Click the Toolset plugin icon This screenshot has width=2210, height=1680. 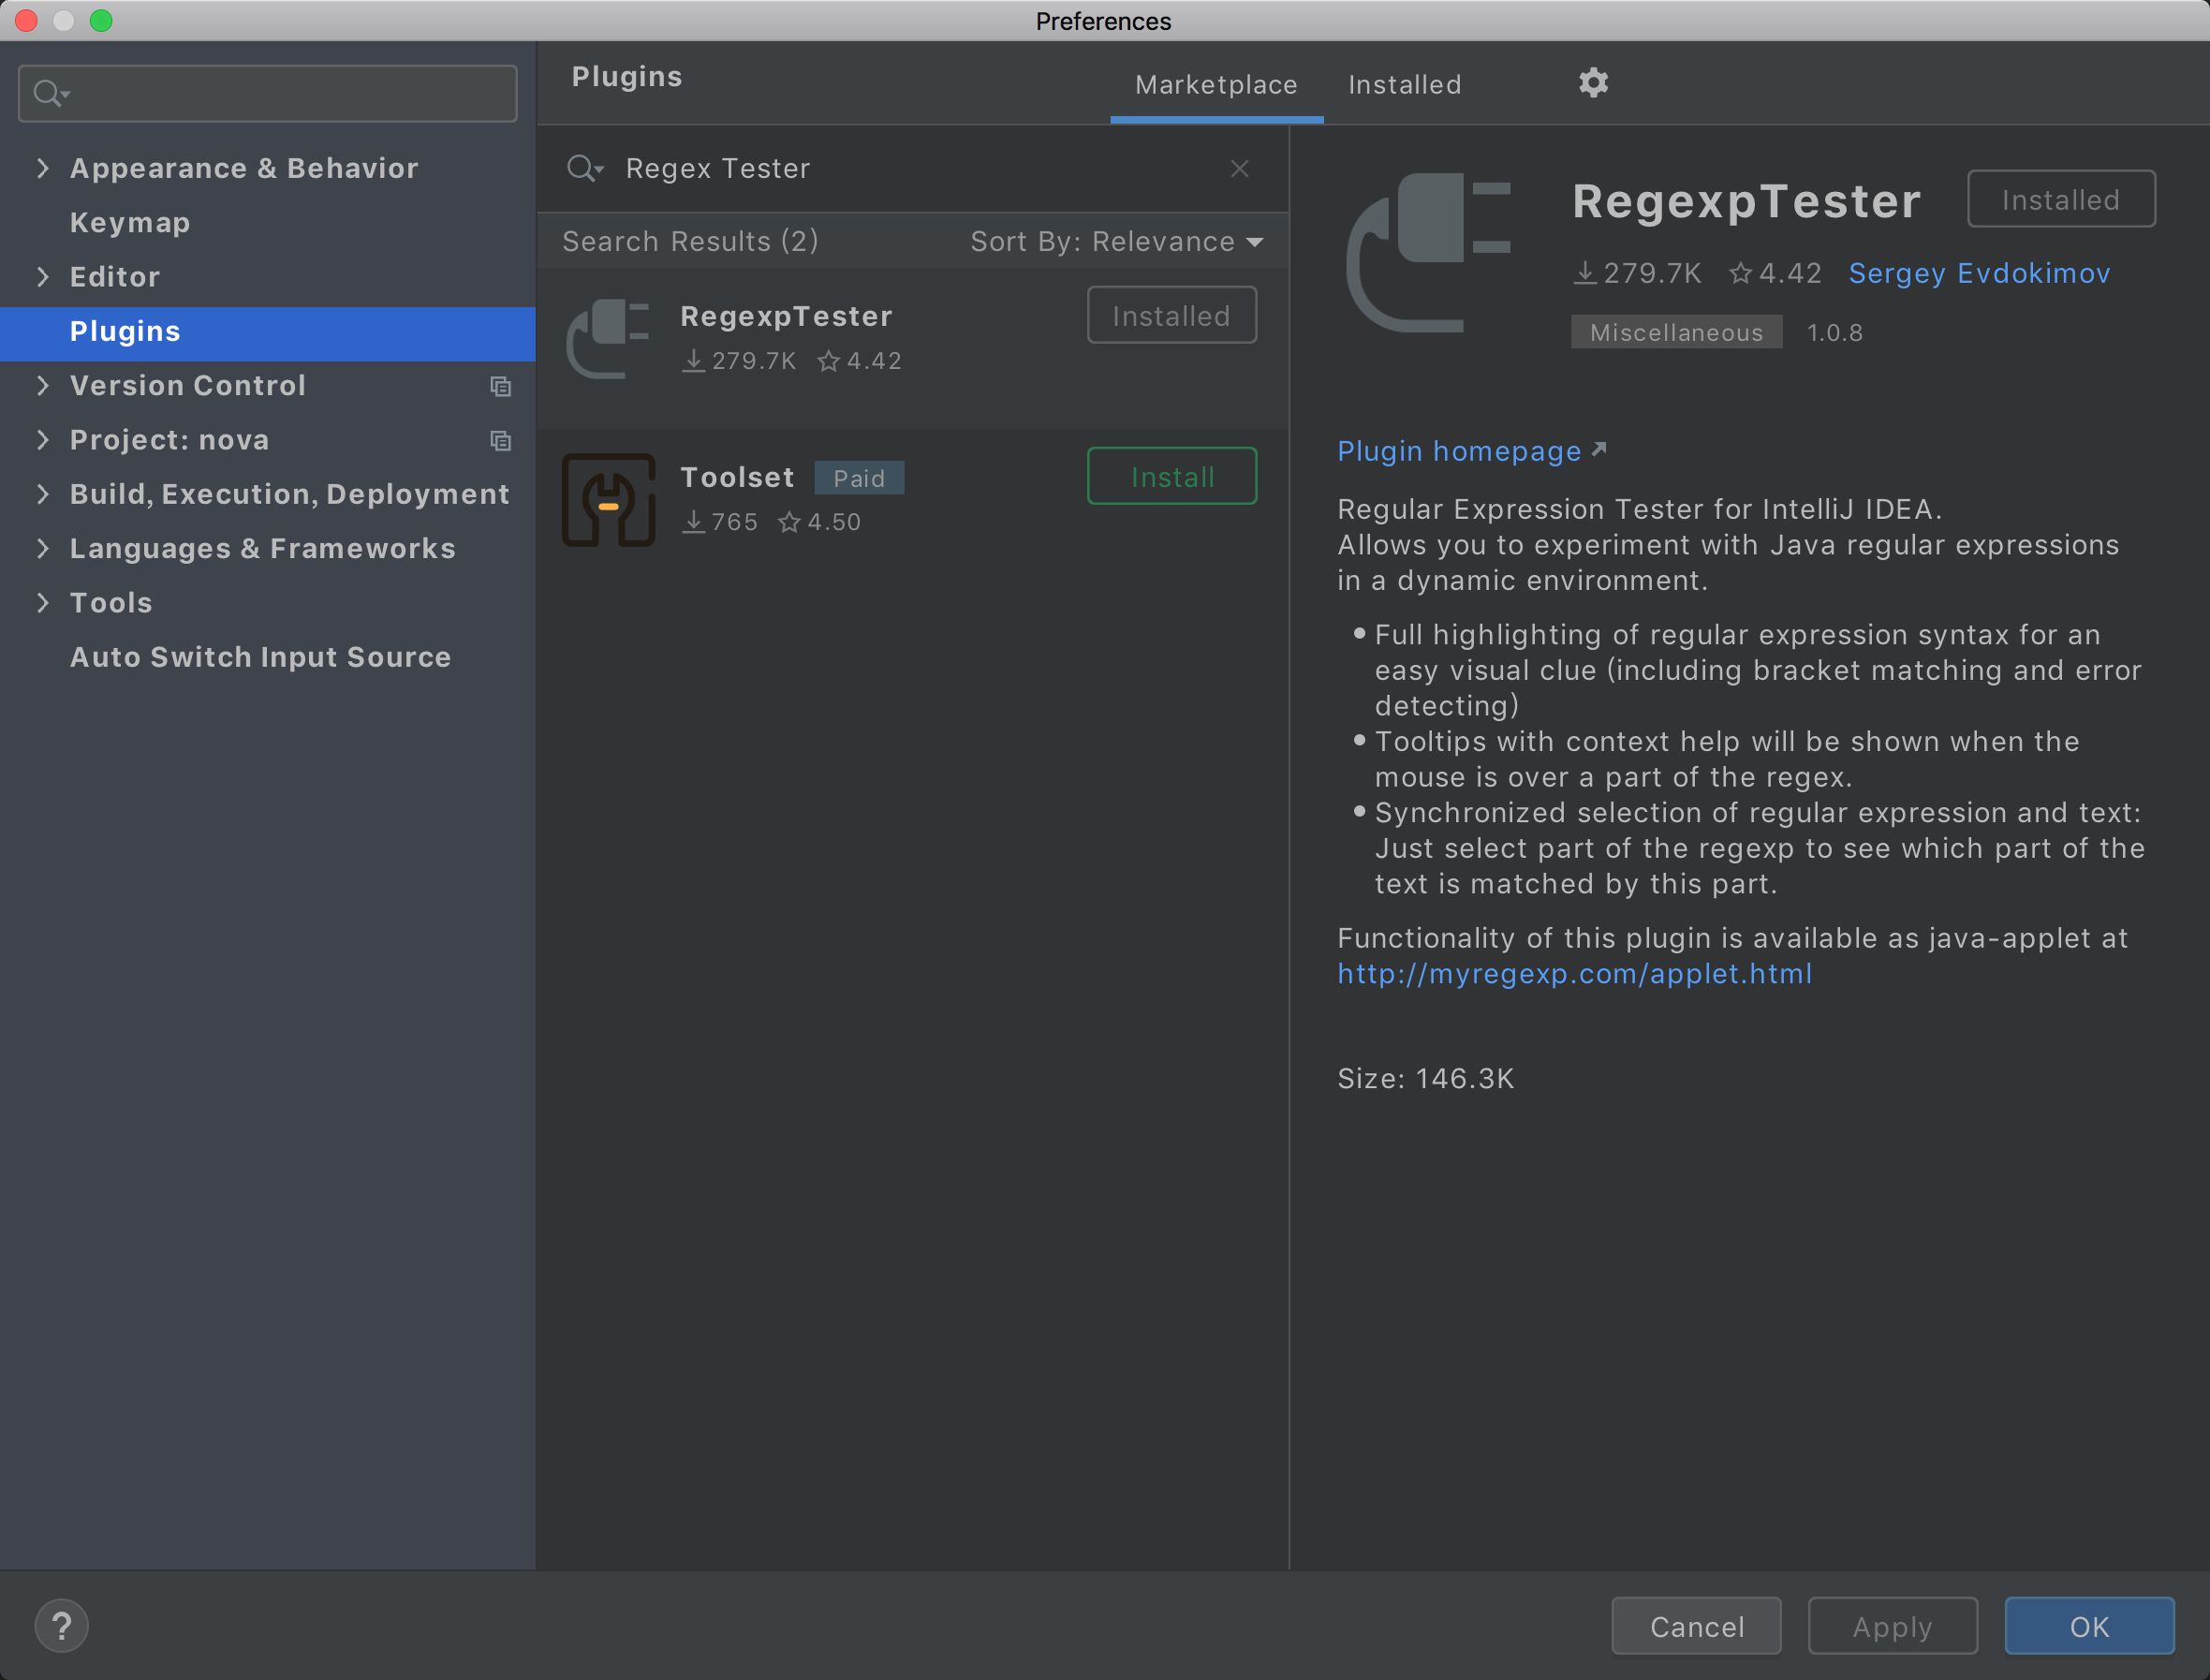[608, 500]
